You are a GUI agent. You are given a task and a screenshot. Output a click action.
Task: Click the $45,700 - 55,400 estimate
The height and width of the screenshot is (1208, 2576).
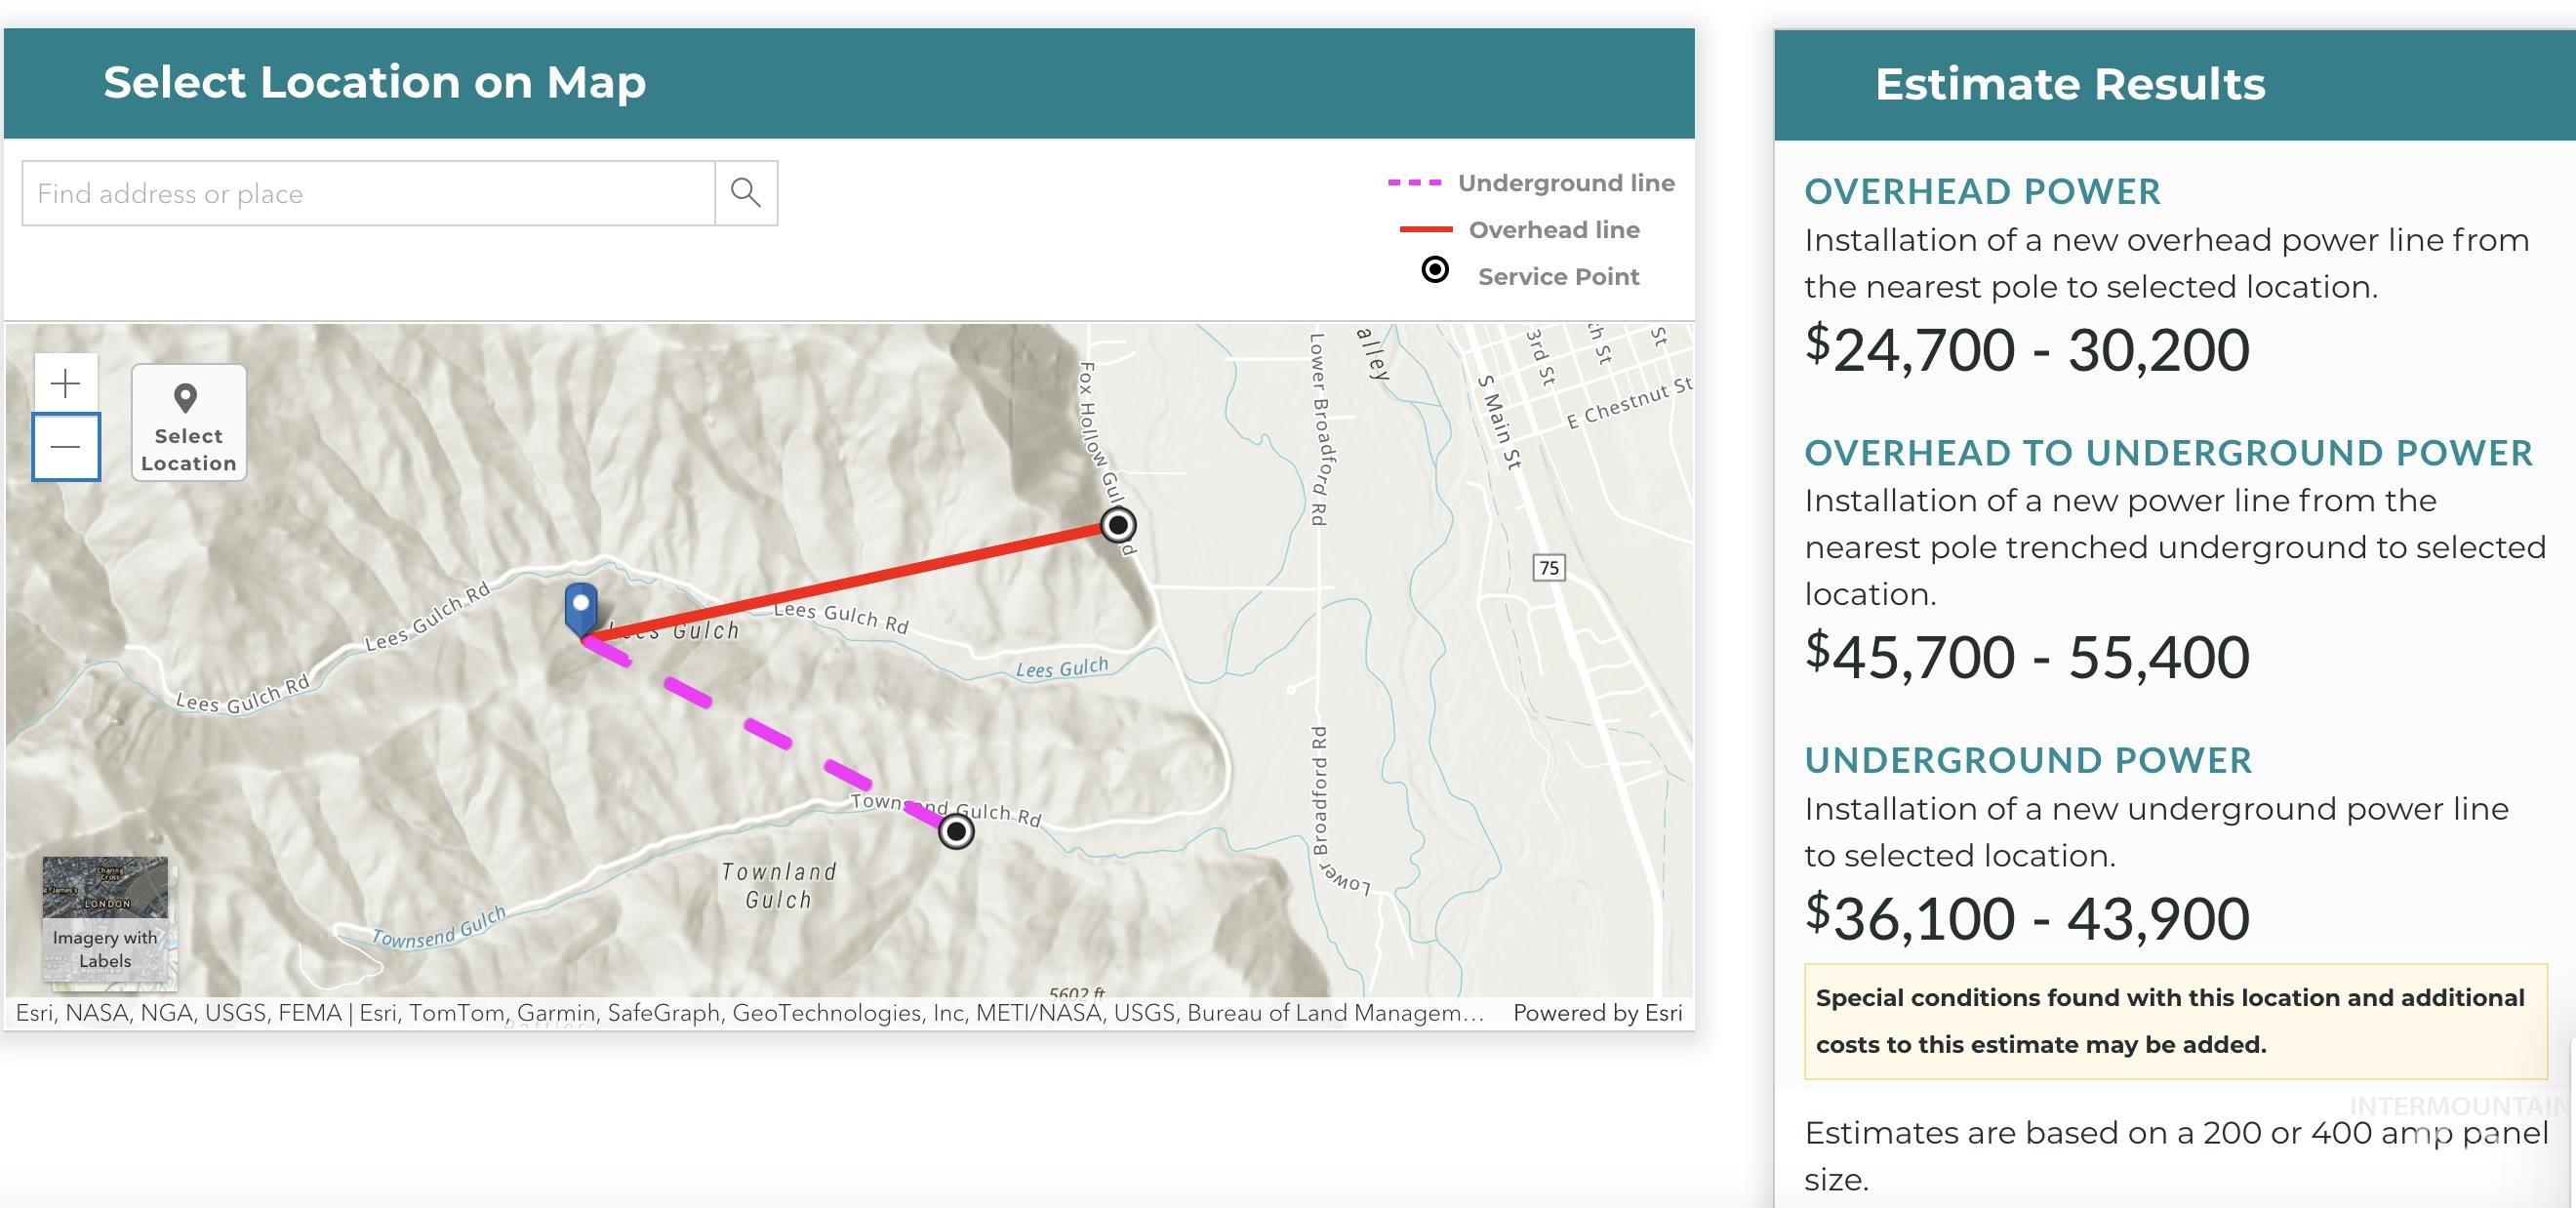(2027, 657)
